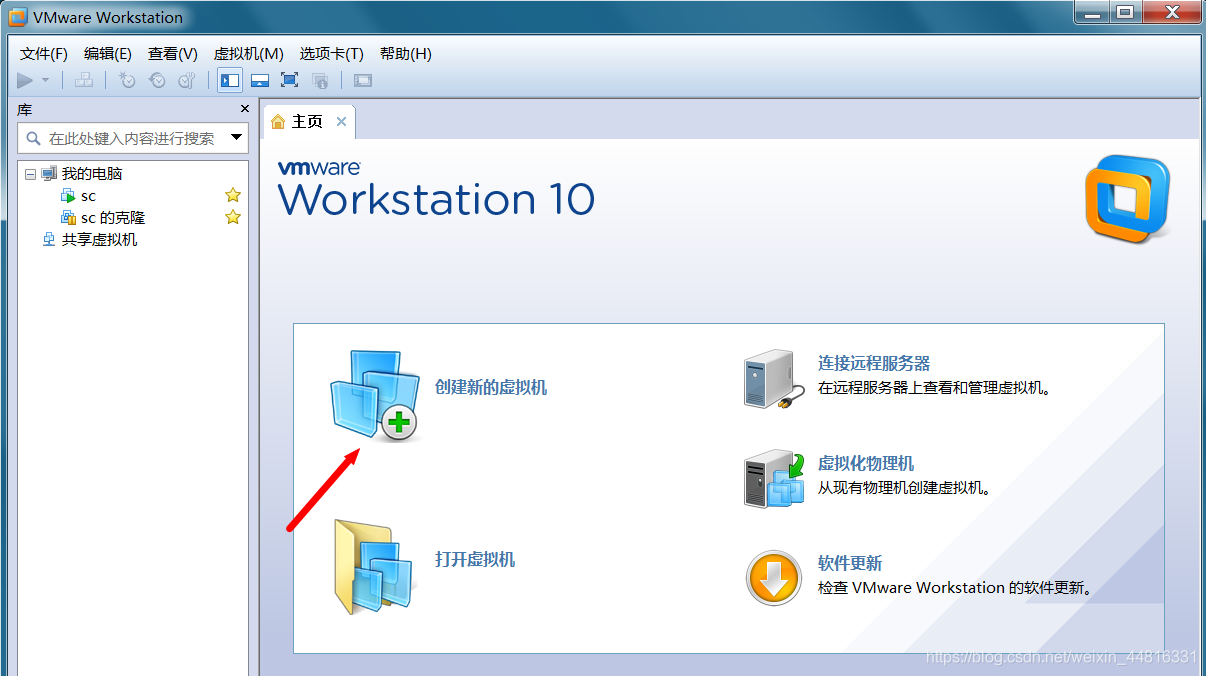Click the sc VM icon in library
The image size is (1206, 676).
tap(68, 196)
